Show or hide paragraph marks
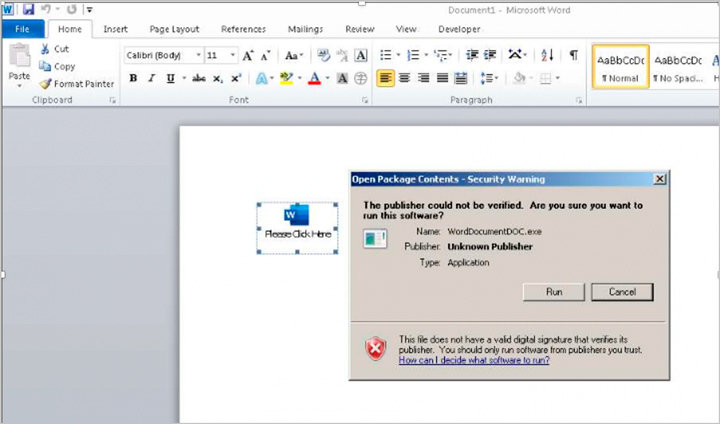The image size is (720, 424). point(574,55)
